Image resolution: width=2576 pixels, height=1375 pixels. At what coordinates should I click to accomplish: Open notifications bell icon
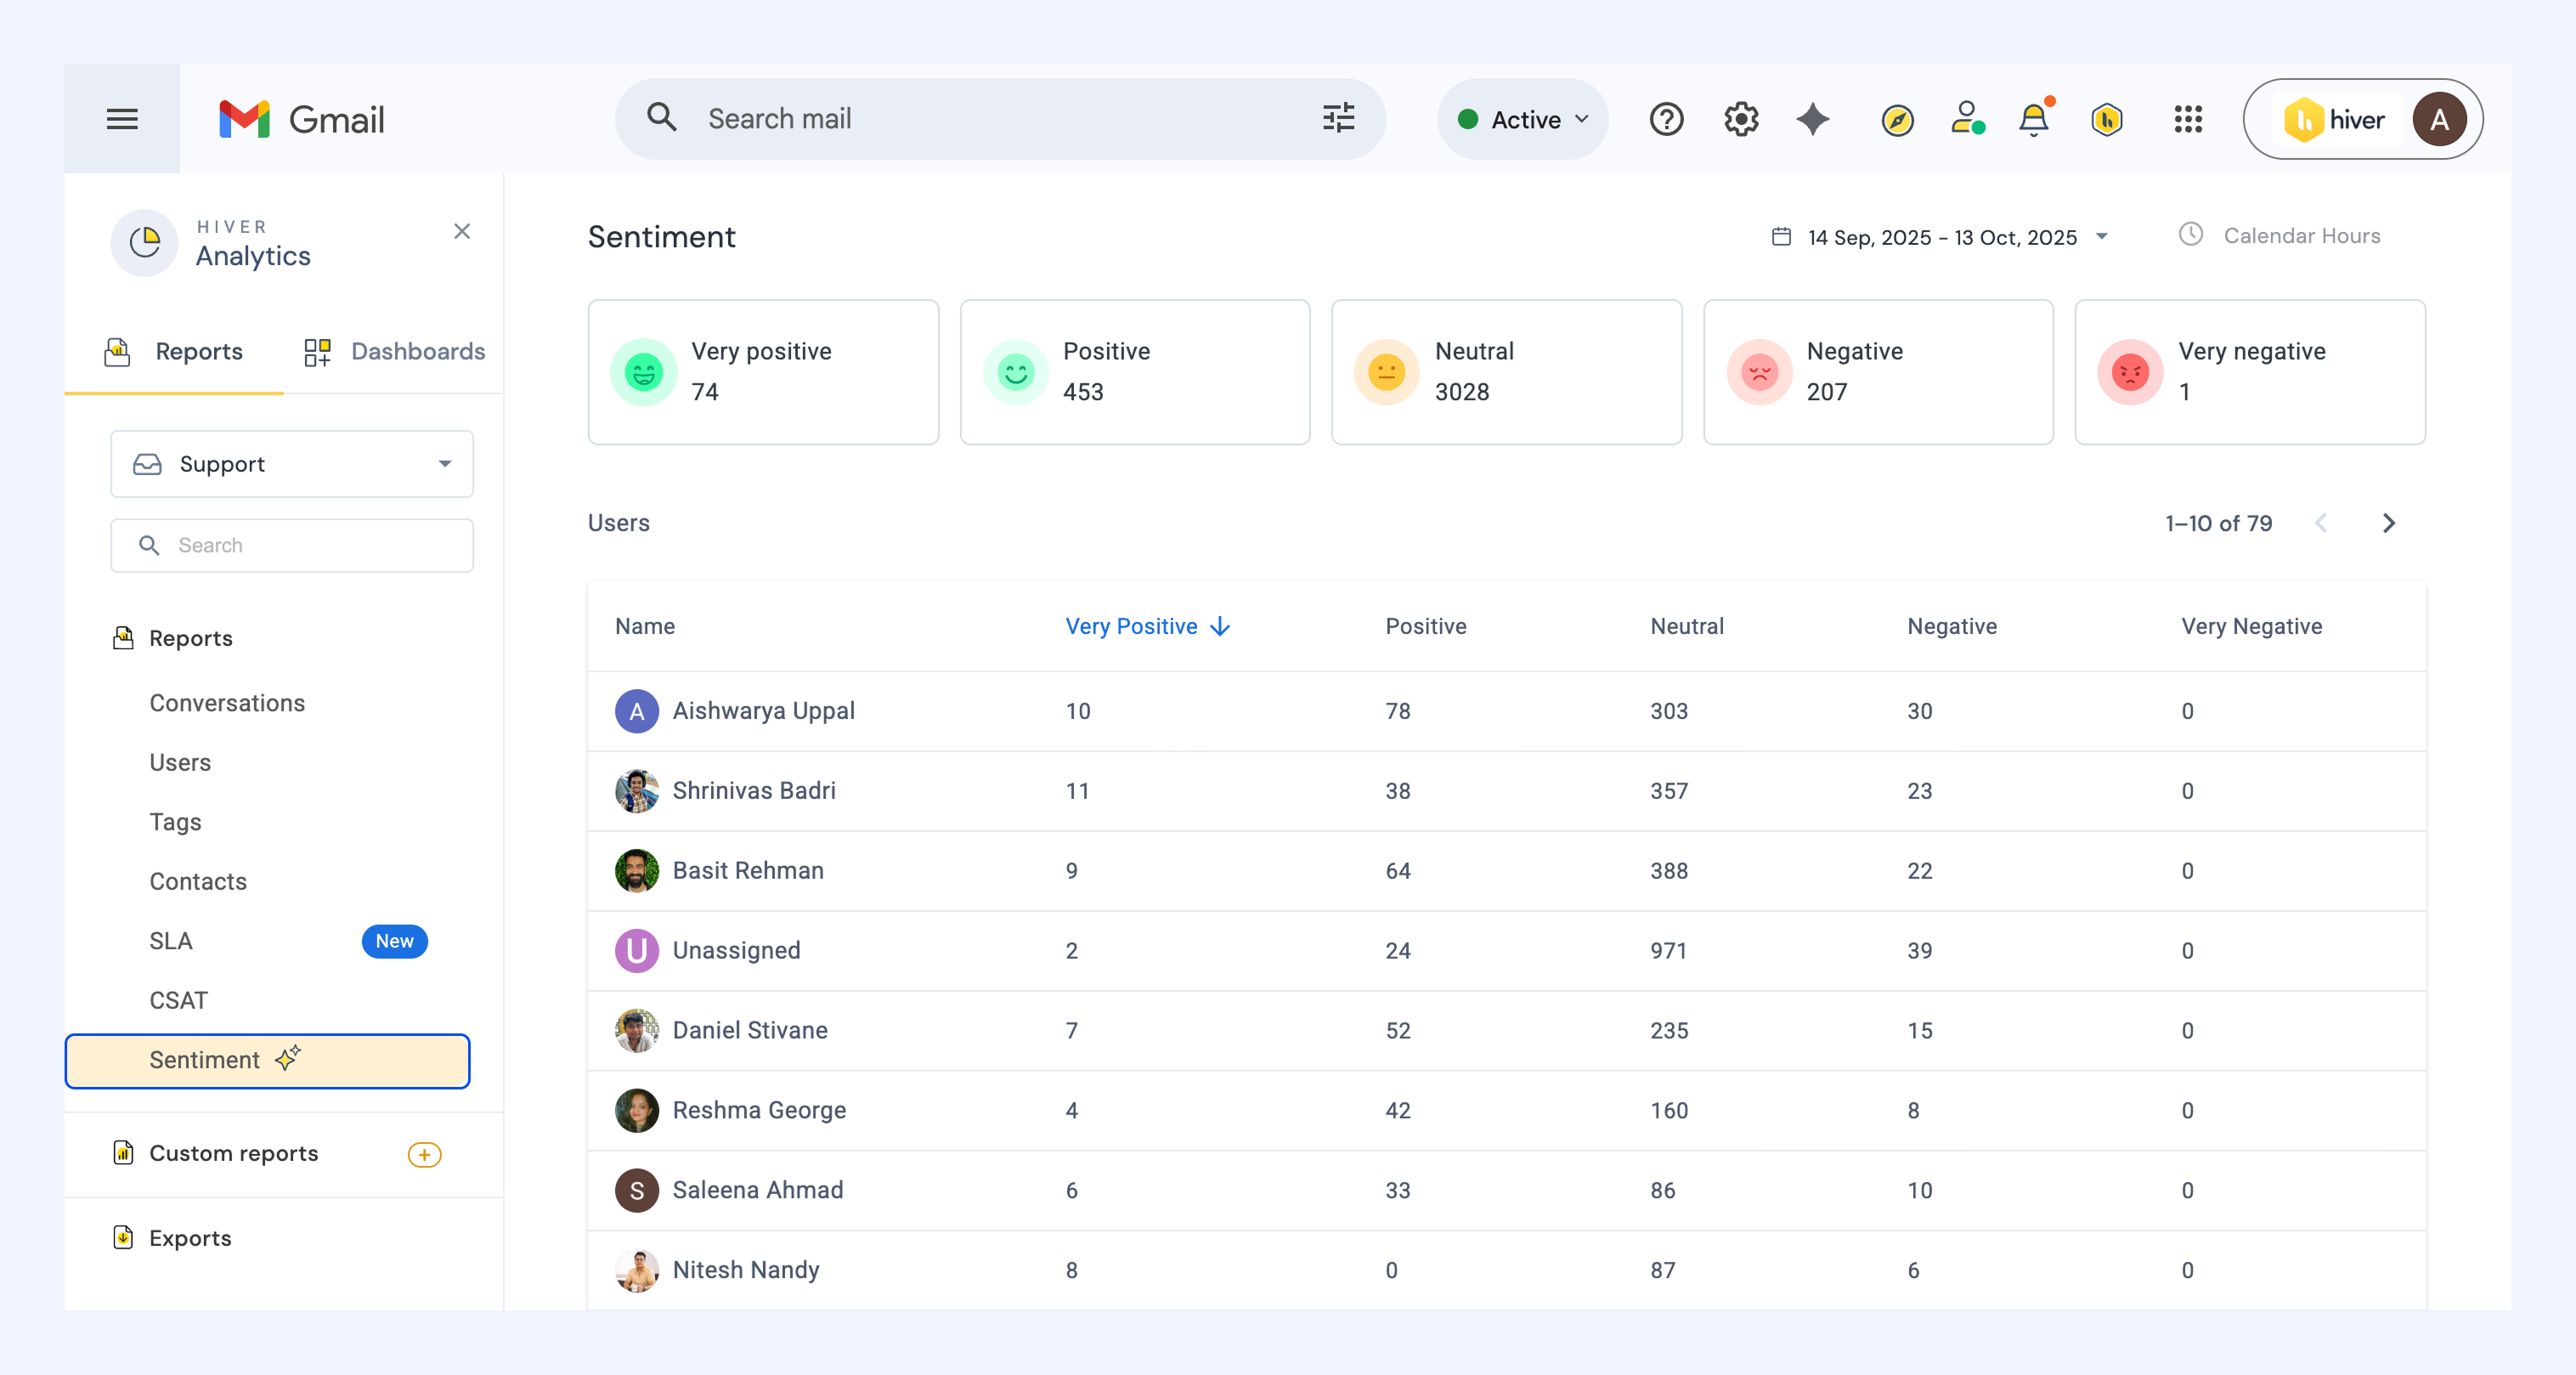tap(2034, 120)
